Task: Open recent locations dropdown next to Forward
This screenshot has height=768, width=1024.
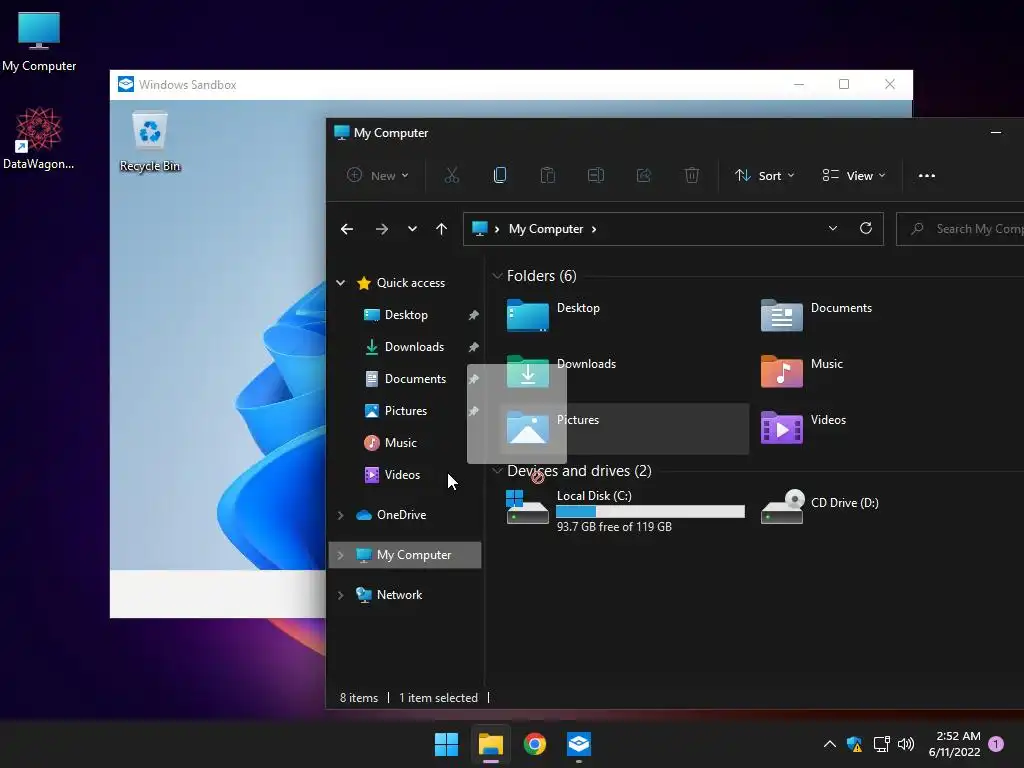Action: (412, 229)
